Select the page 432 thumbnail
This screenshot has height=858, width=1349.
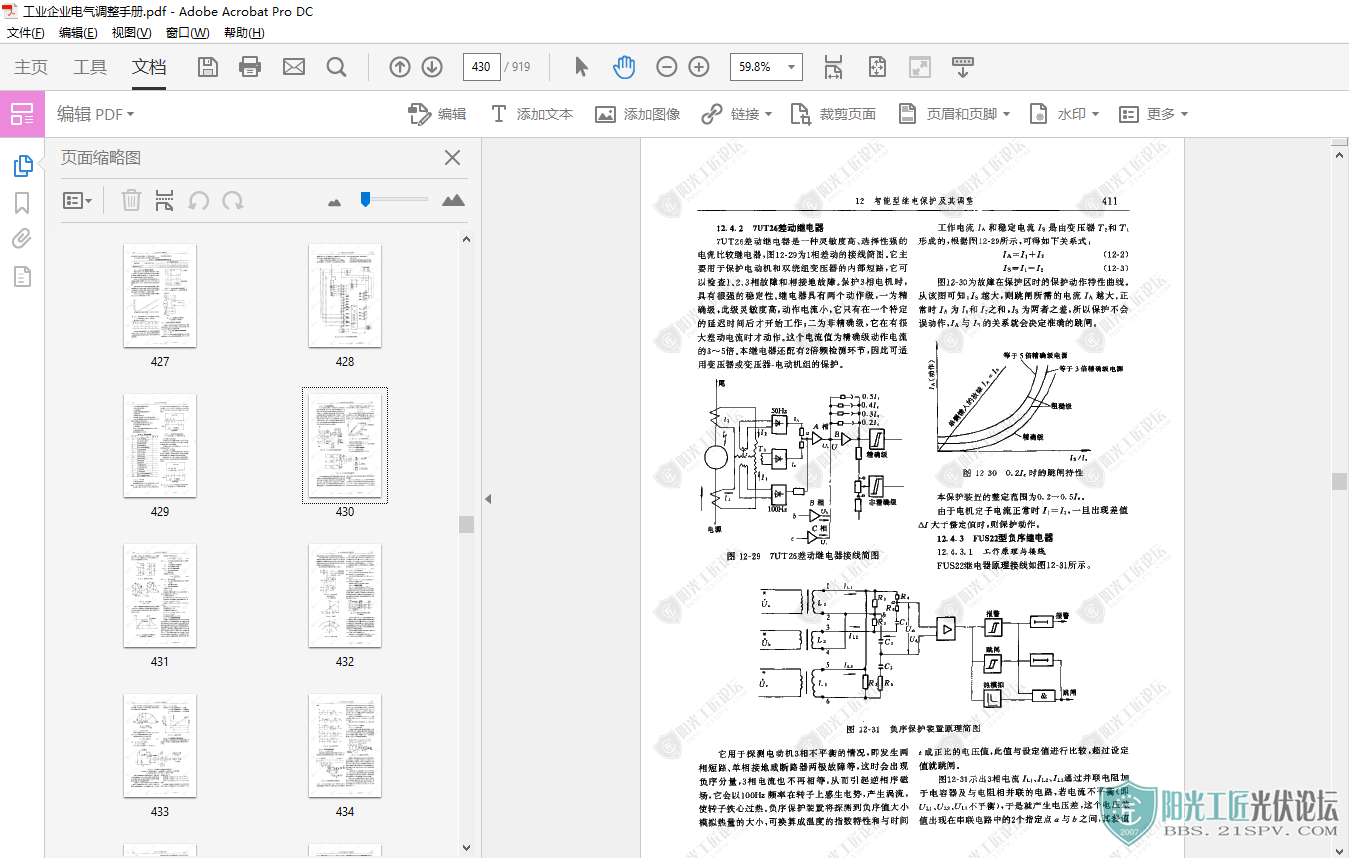345,595
